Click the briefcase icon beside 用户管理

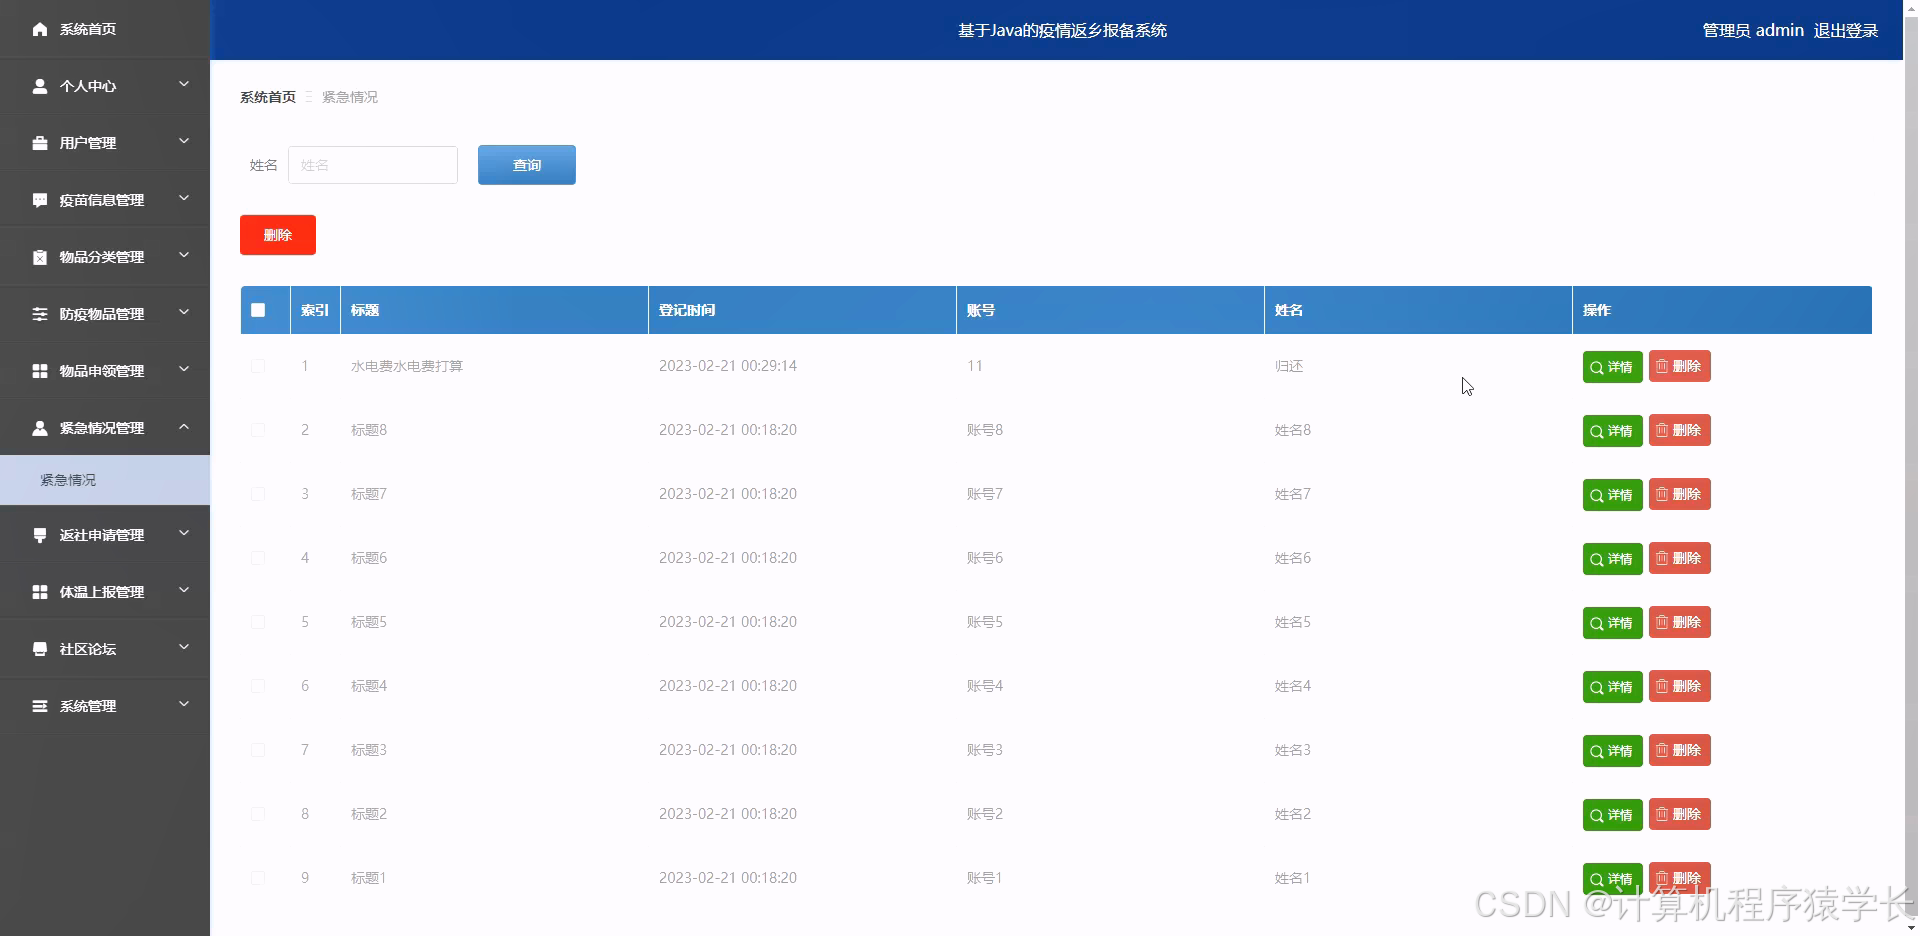[x=40, y=143]
